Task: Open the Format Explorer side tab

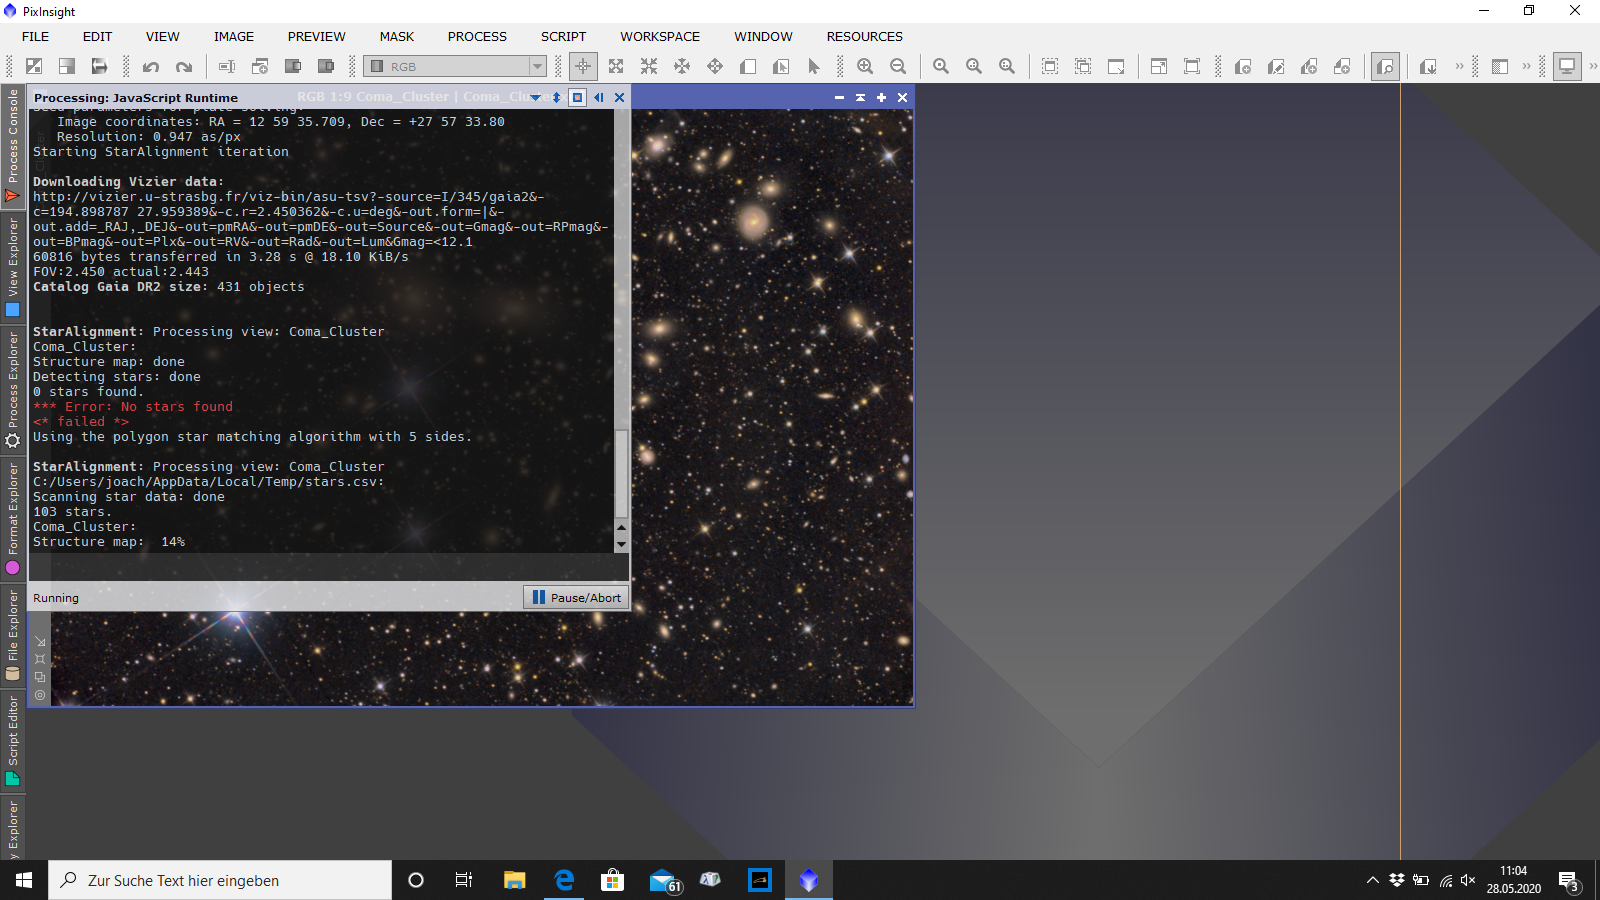Action: (x=13, y=519)
